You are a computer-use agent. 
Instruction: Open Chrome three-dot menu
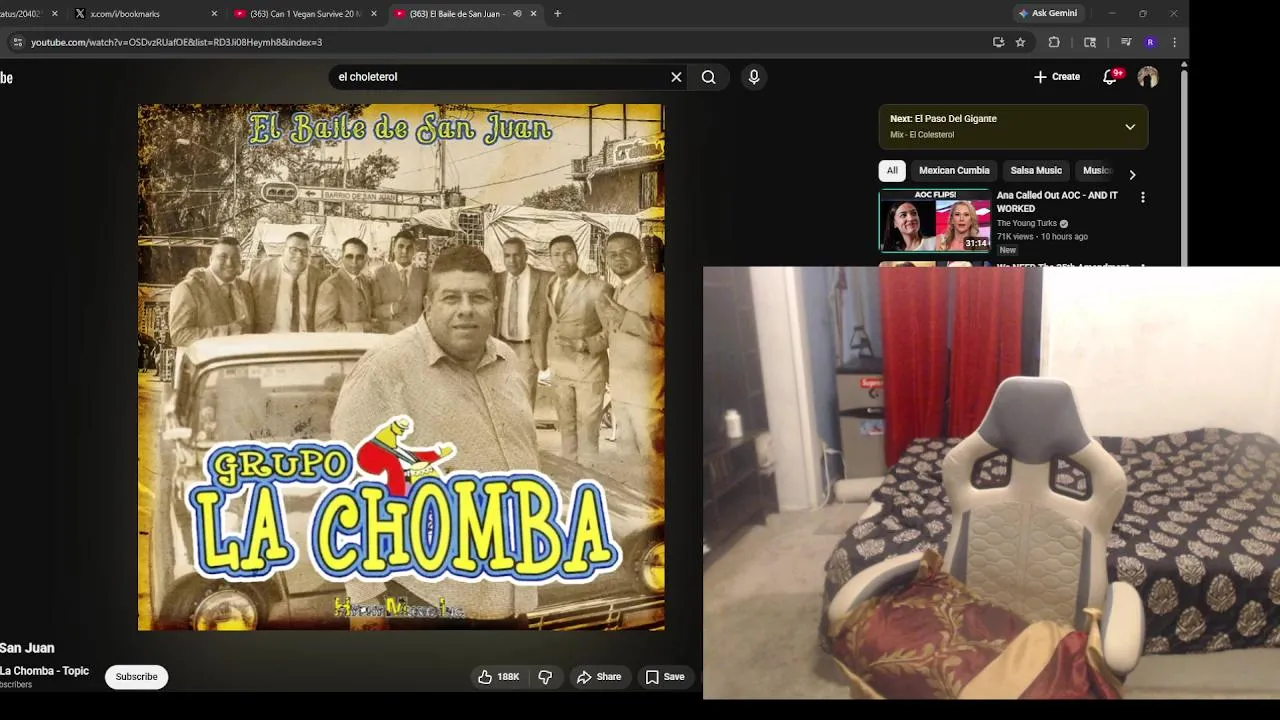1174,42
